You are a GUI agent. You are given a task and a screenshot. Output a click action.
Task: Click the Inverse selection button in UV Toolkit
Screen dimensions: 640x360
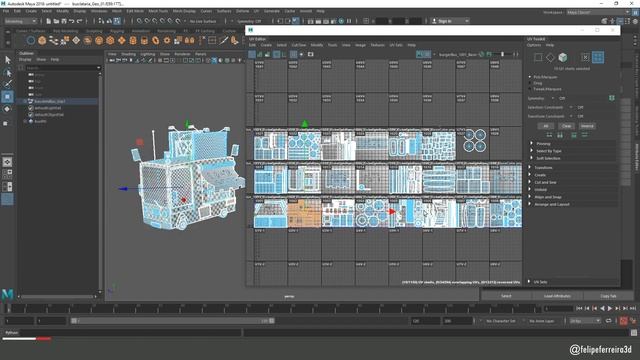click(587, 126)
